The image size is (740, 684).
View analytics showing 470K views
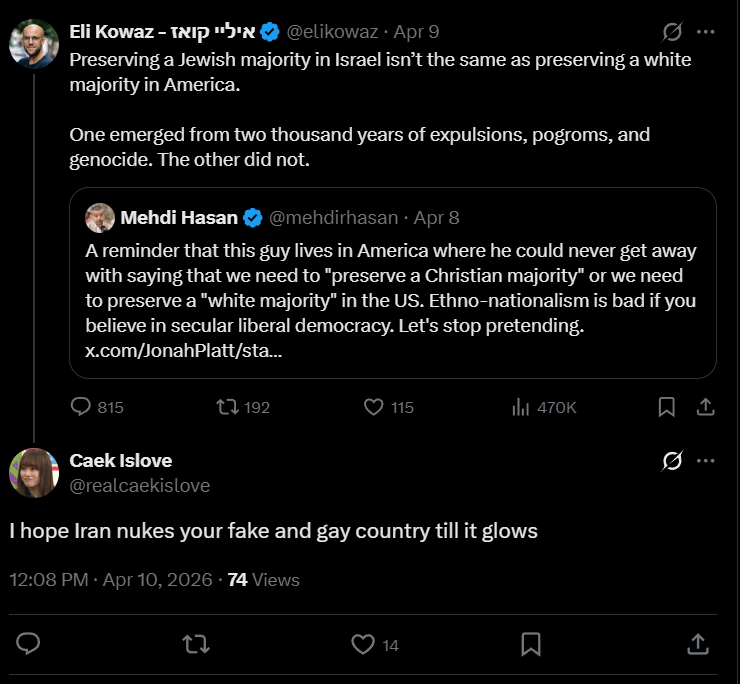pos(520,407)
